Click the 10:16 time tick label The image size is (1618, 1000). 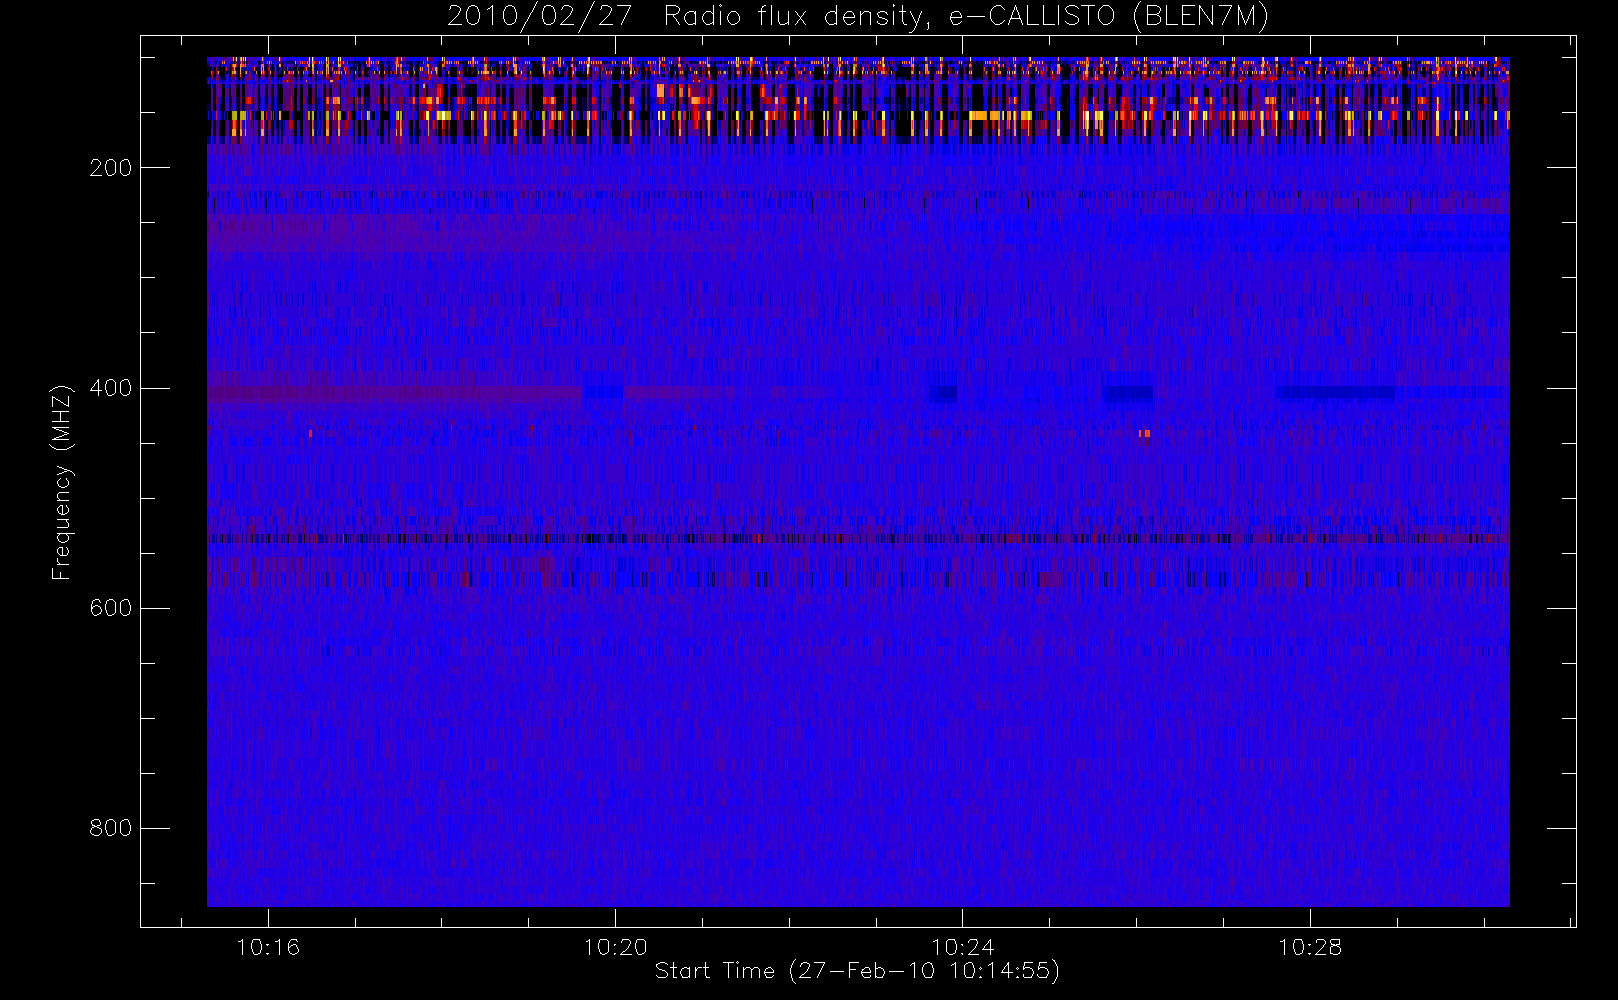click(268, 947)
